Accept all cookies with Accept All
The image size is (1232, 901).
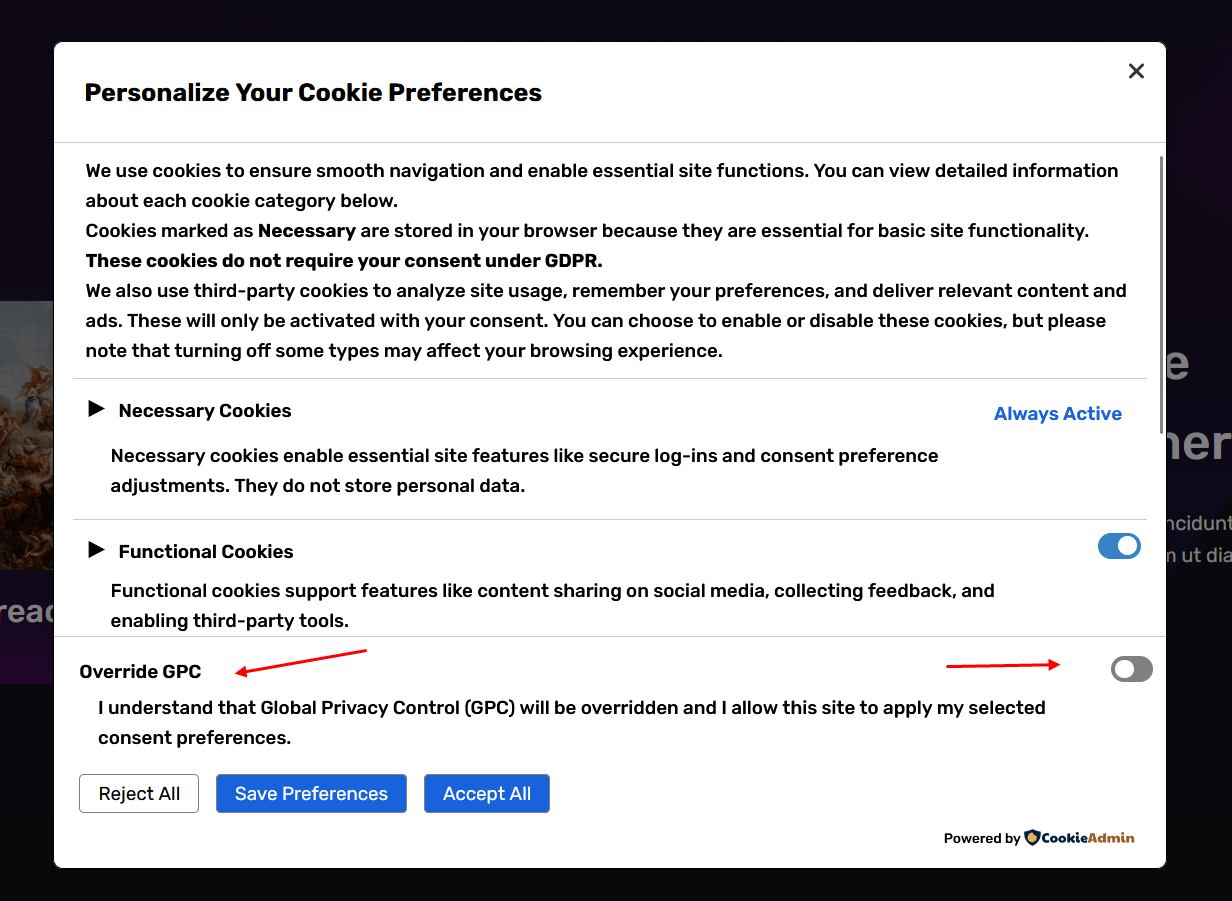click(x=487, y=794)
